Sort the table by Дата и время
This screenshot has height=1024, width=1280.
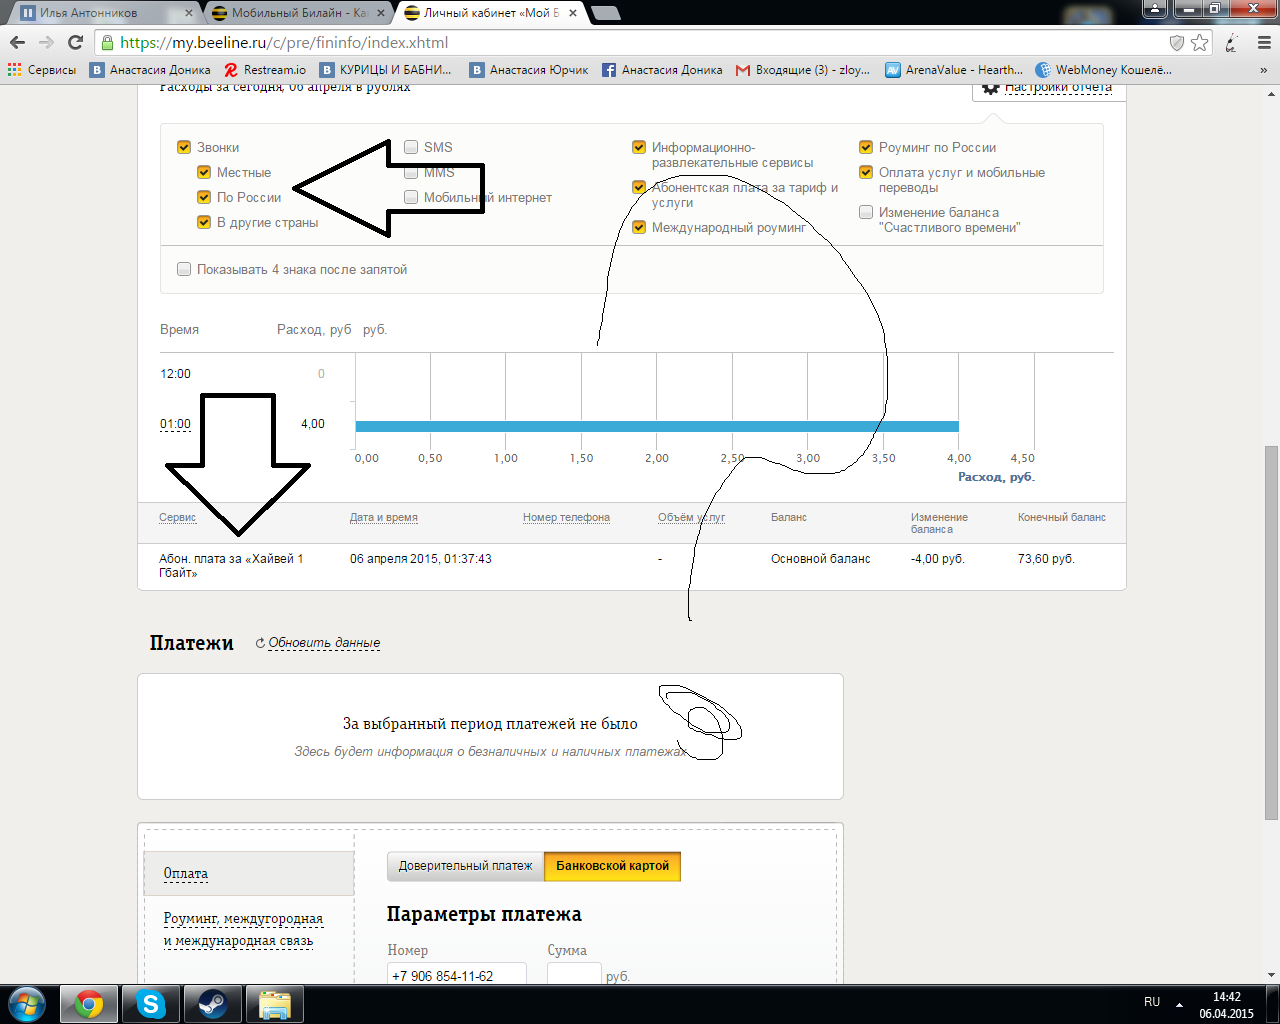pyautogui.click(x=384, y=517)
